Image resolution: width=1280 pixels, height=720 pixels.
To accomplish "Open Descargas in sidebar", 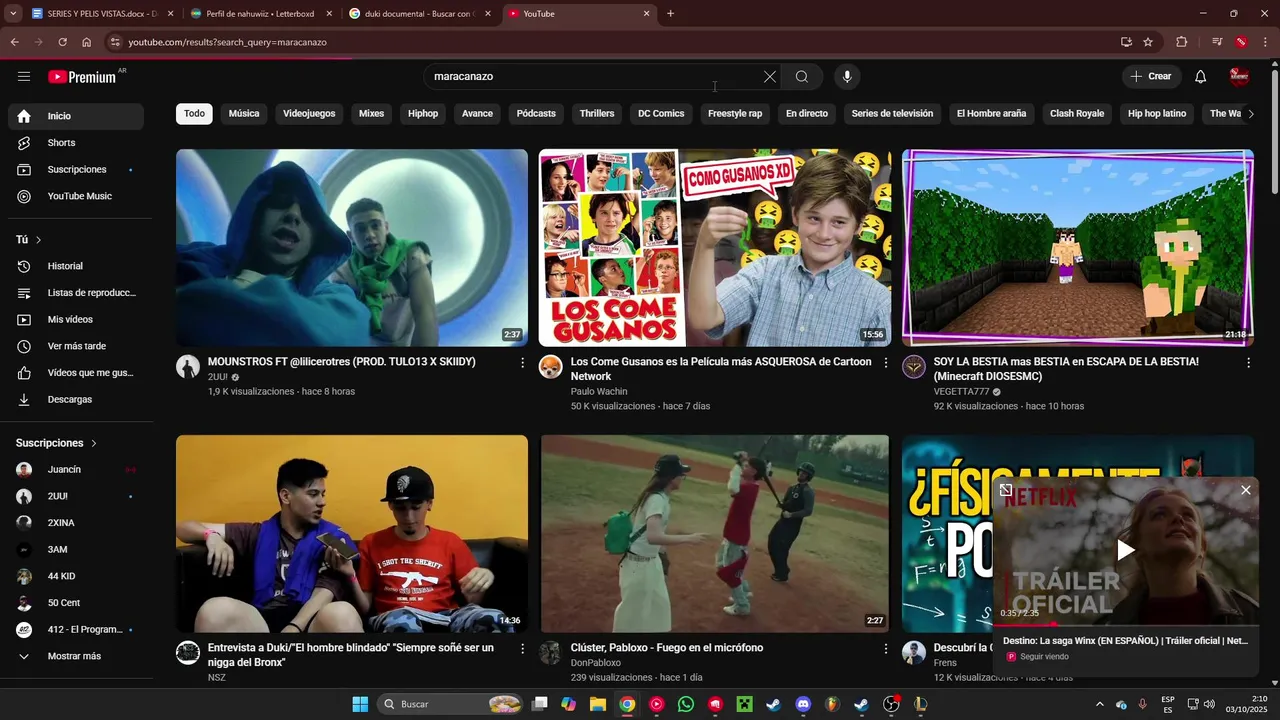I will click(76, 400).
